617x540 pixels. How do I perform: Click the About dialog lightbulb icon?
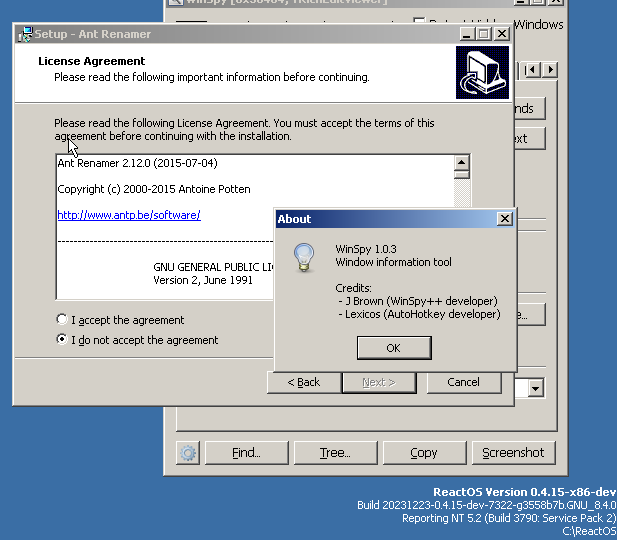(304, 257)
